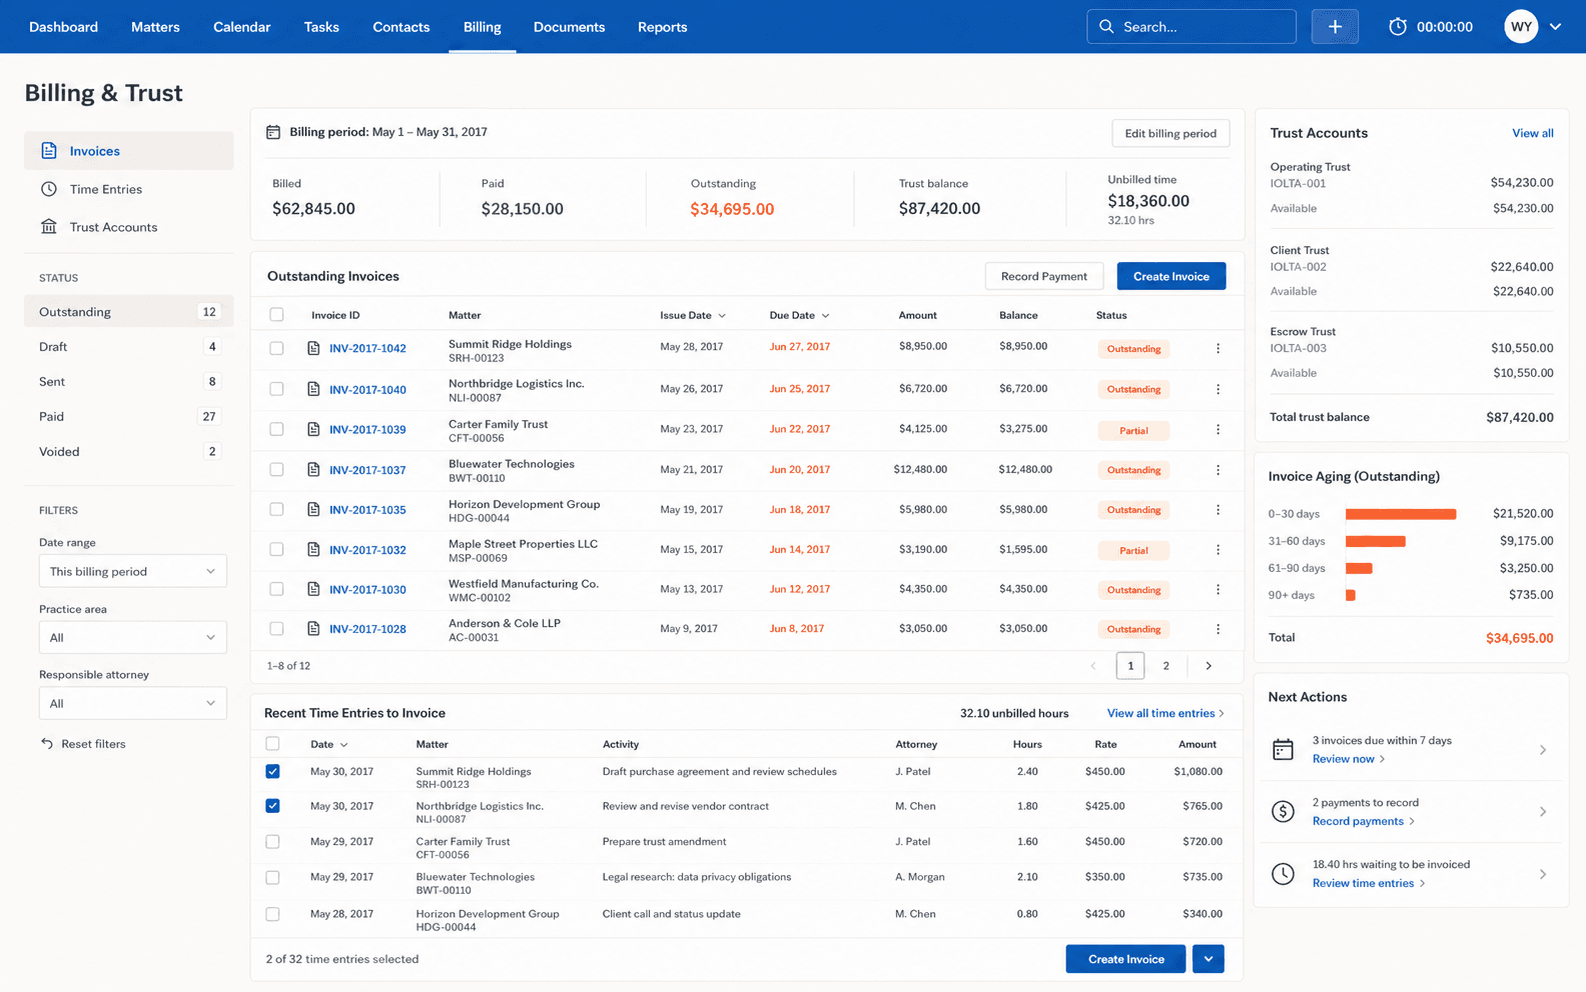This screenshot has height=992, width=1586.
Task: Check the INV-2017-1035 row checkbox
Action: [277, 509]
